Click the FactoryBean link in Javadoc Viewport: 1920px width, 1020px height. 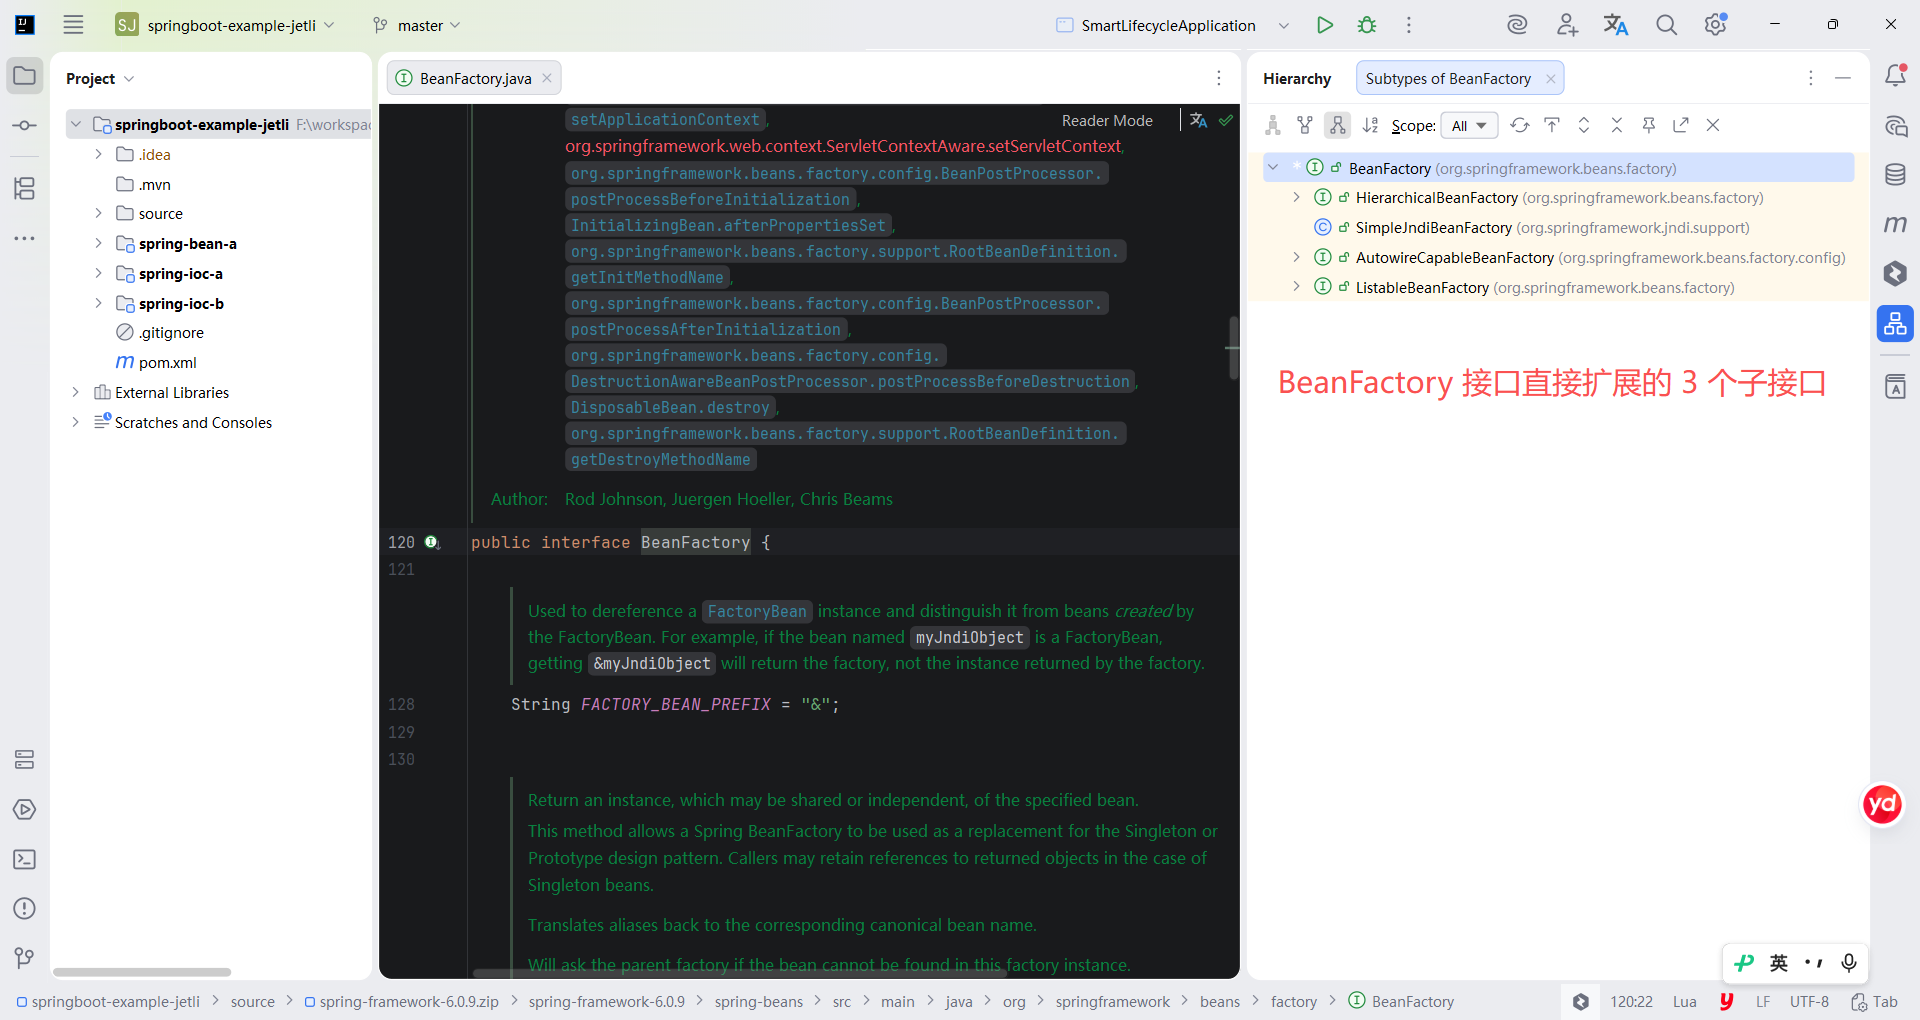tap(757, 611)
